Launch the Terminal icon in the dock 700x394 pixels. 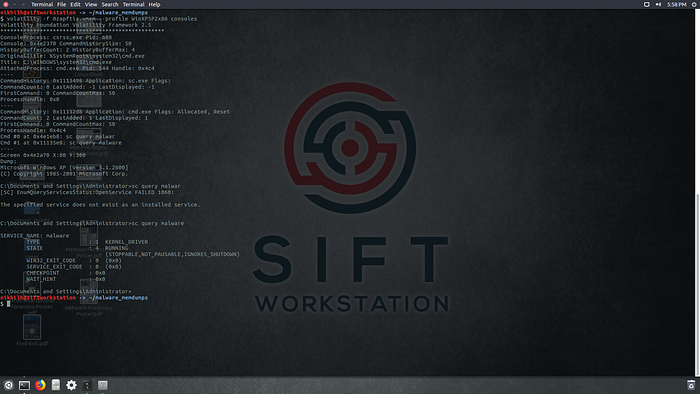pos(24,385)
